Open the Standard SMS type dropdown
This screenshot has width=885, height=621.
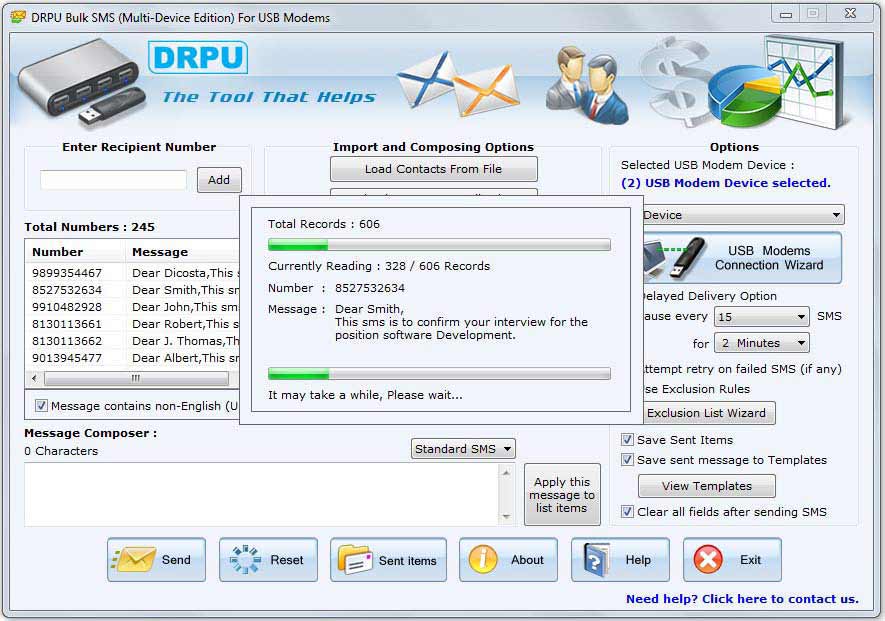pos(463,449)
